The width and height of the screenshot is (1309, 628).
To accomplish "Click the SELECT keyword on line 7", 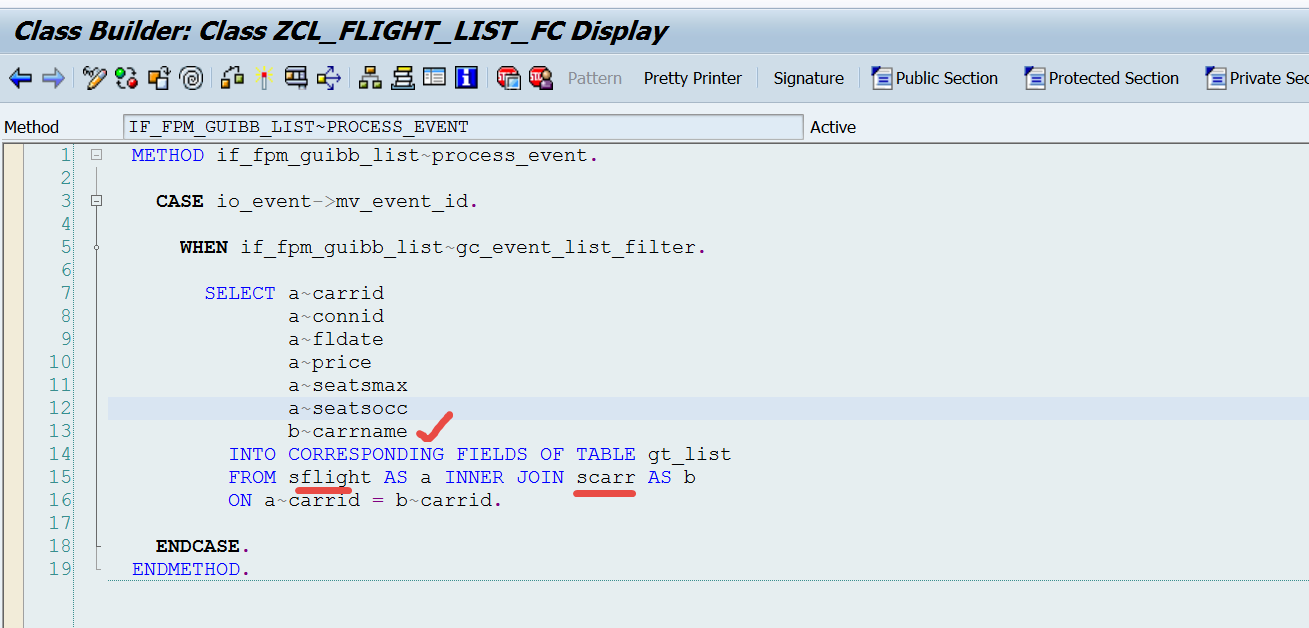I will (240, 293).
